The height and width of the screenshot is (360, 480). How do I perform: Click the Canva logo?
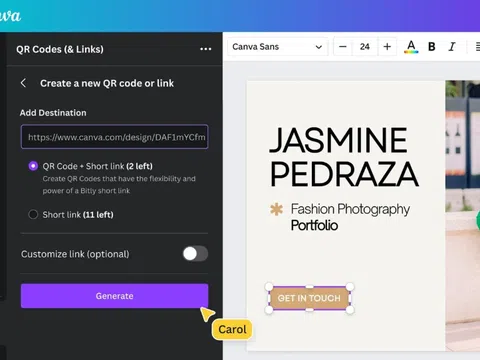(10, 16)
